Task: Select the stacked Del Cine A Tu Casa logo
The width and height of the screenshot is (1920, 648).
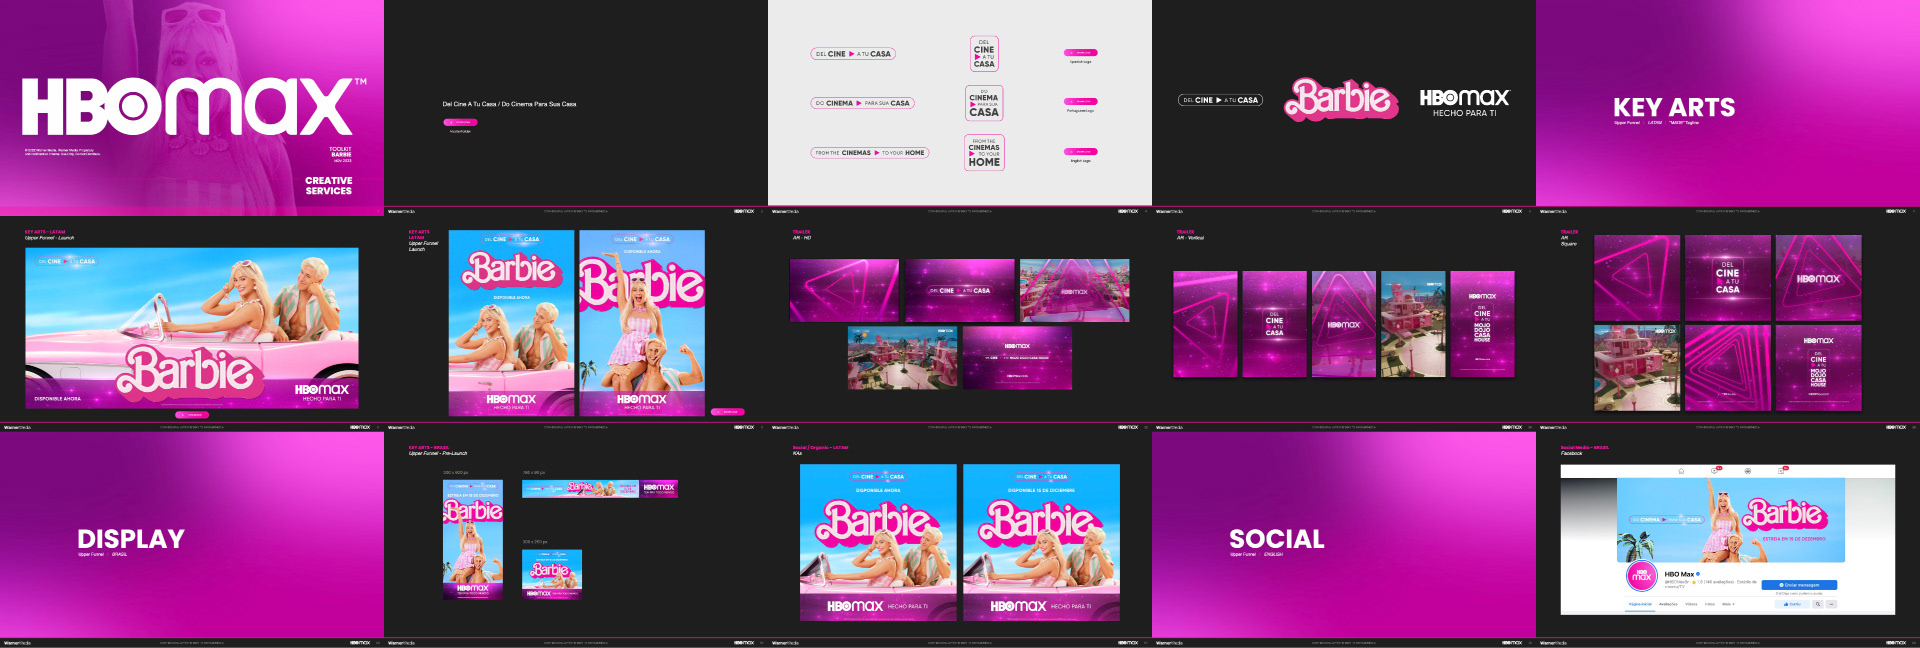Action: coord(984,54)
